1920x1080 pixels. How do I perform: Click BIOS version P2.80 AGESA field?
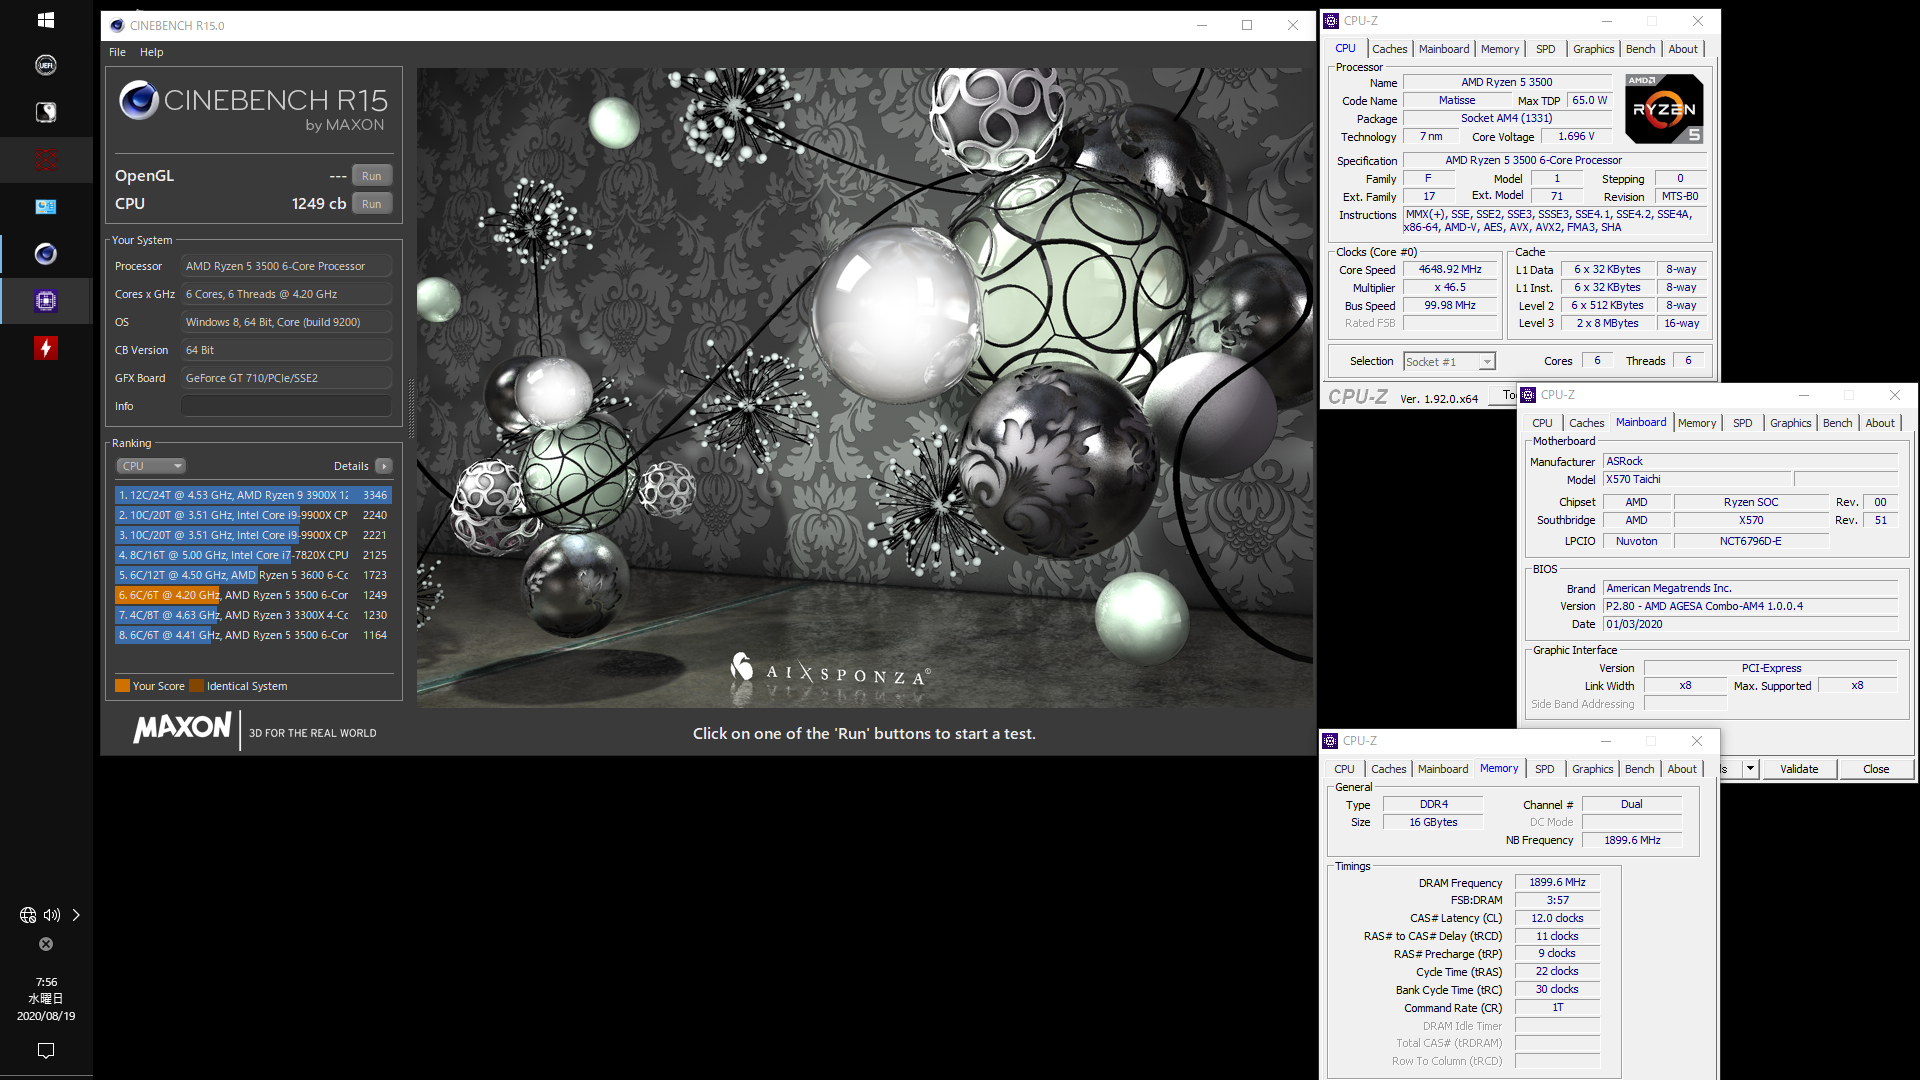1750,606
